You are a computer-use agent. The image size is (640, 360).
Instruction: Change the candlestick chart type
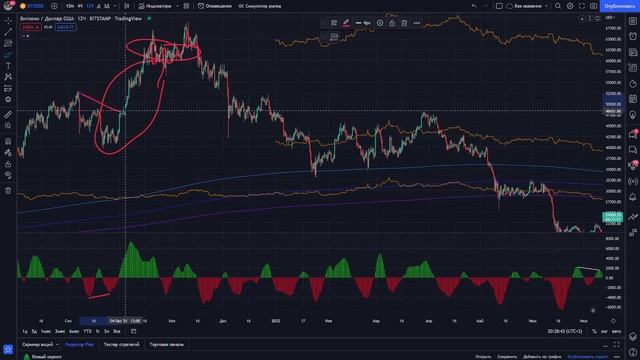[x=127, y=6]
